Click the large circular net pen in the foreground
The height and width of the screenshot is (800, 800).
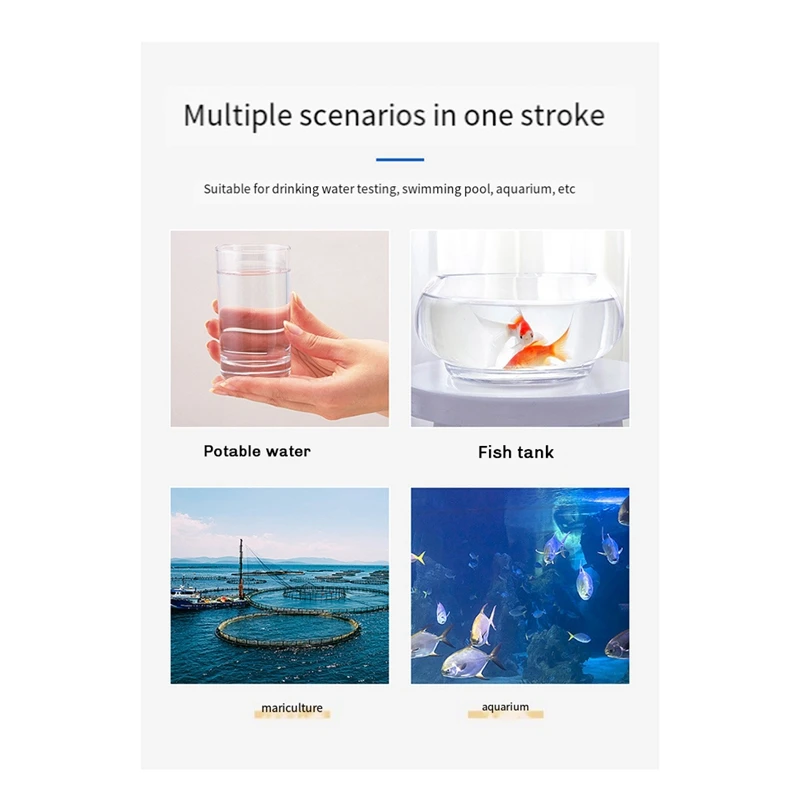pyautogui.click(x=289, y=631)
